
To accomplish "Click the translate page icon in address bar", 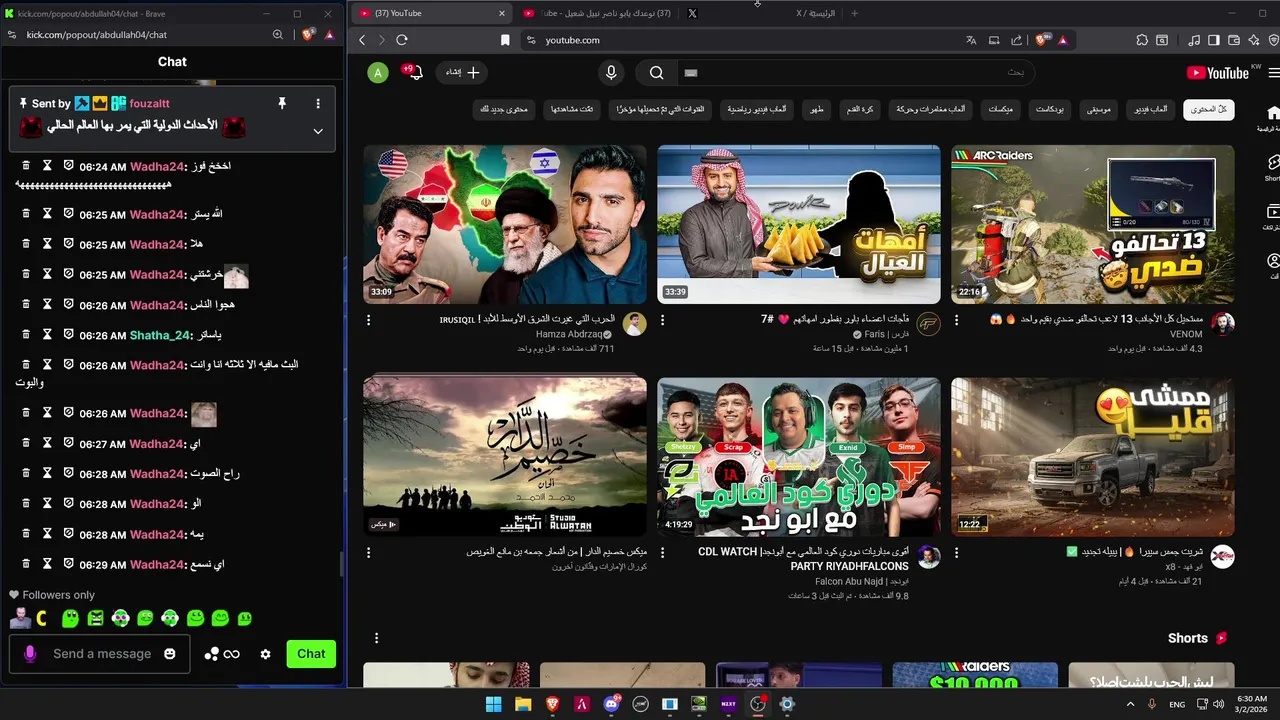I will (970, 40).
